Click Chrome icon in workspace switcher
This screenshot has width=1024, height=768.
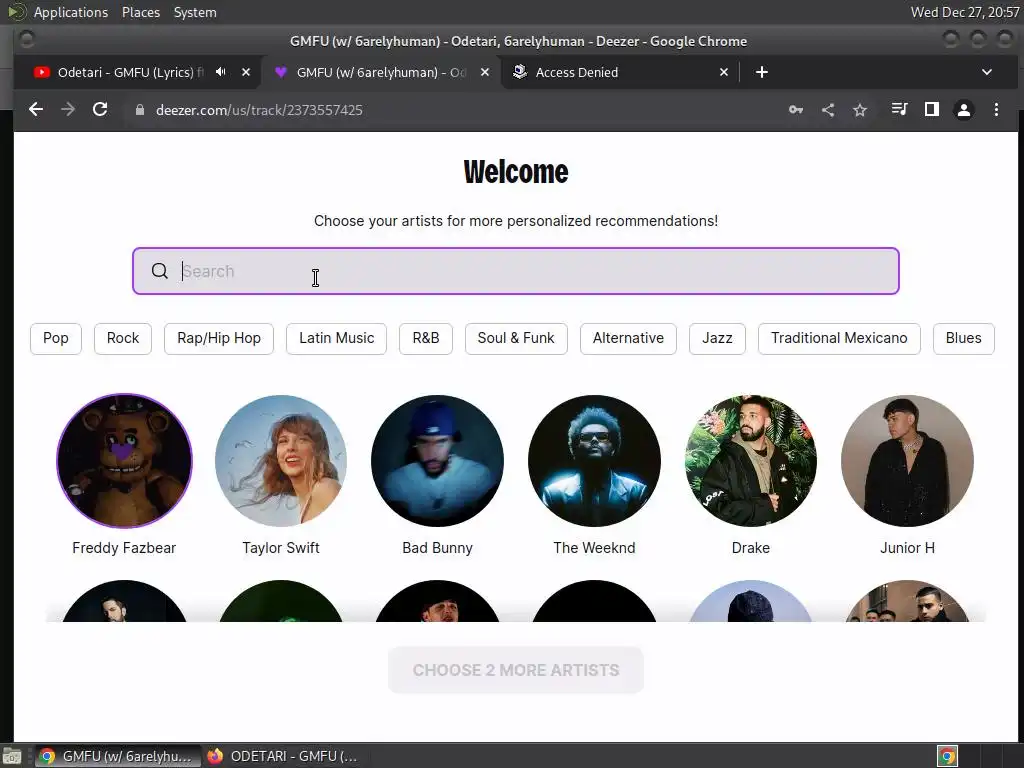(x=948, y=756)
